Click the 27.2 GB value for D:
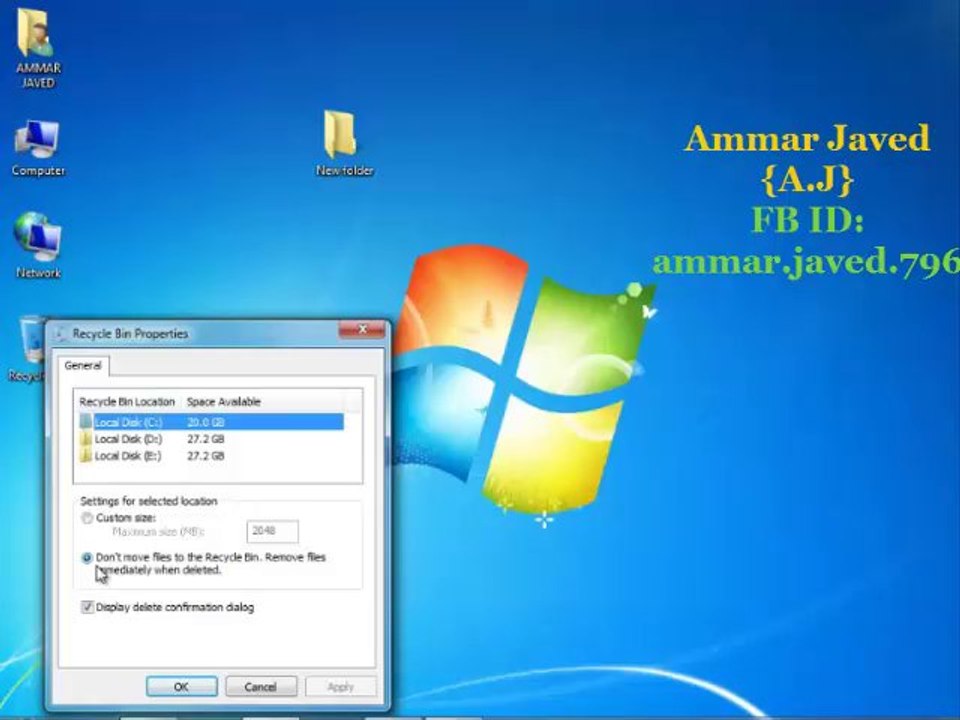Viewport: 960px width, 720px height. click(x=206, y=439)
